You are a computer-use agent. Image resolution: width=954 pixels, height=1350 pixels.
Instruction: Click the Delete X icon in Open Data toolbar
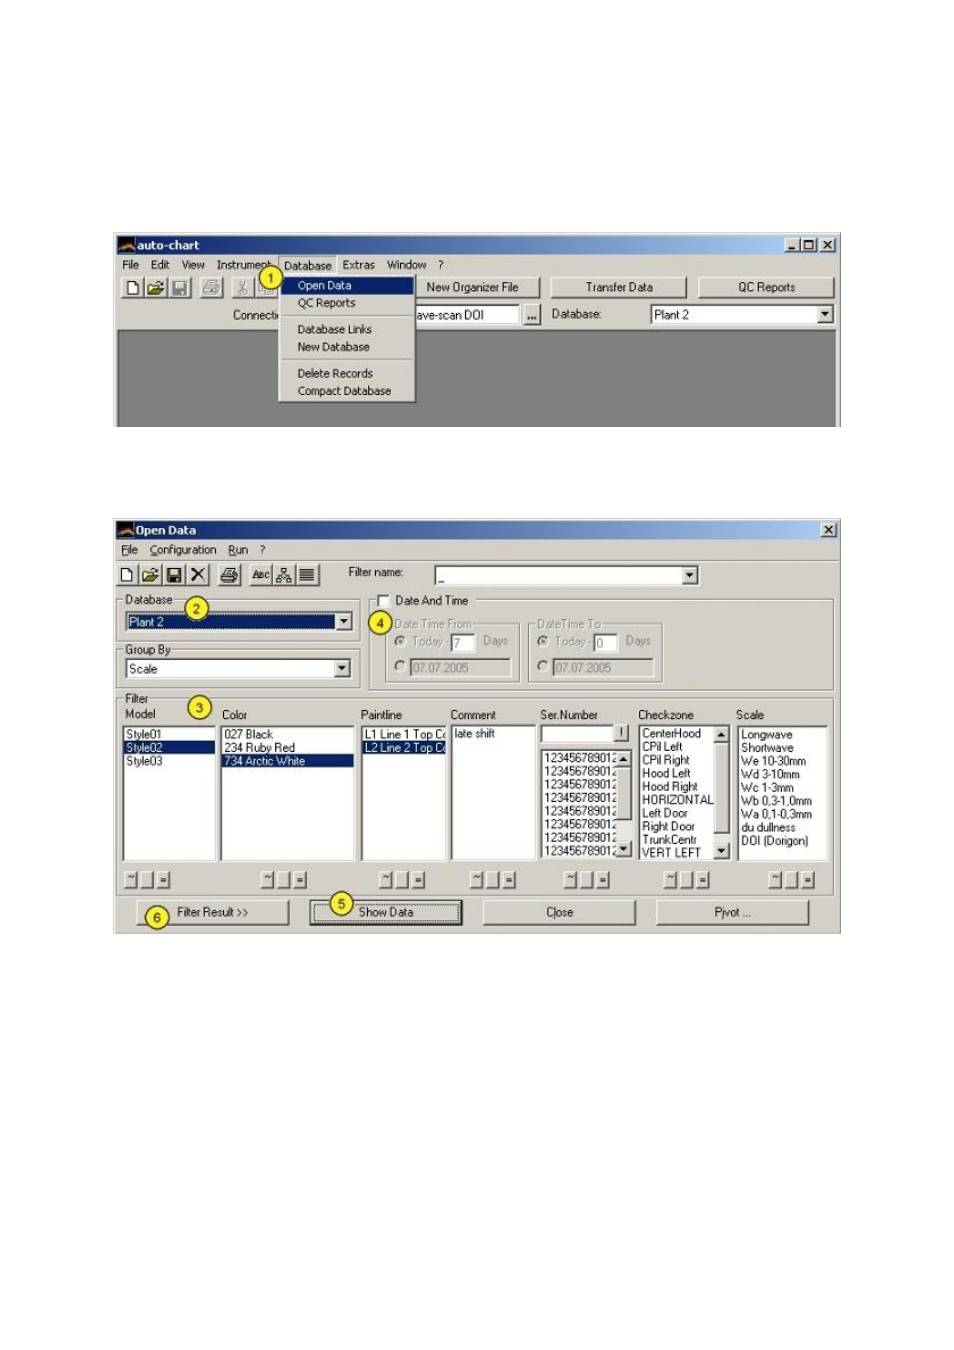coord(198,575)
